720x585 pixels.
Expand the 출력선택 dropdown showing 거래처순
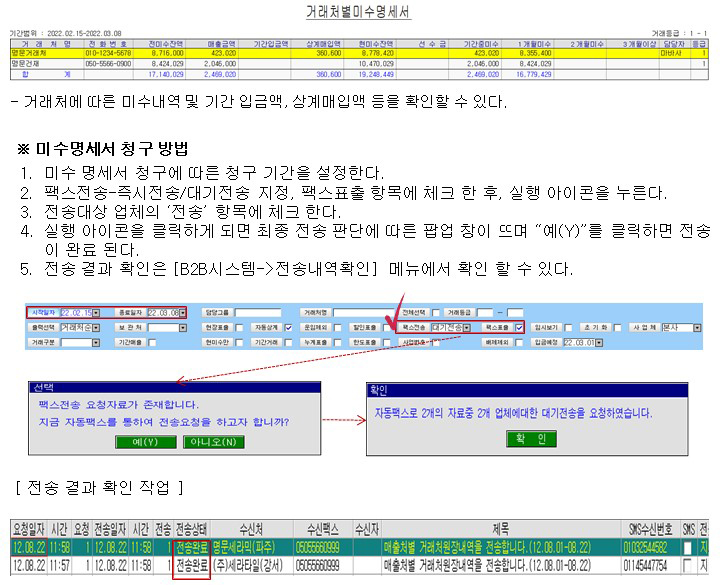click(x=96, y=328)
